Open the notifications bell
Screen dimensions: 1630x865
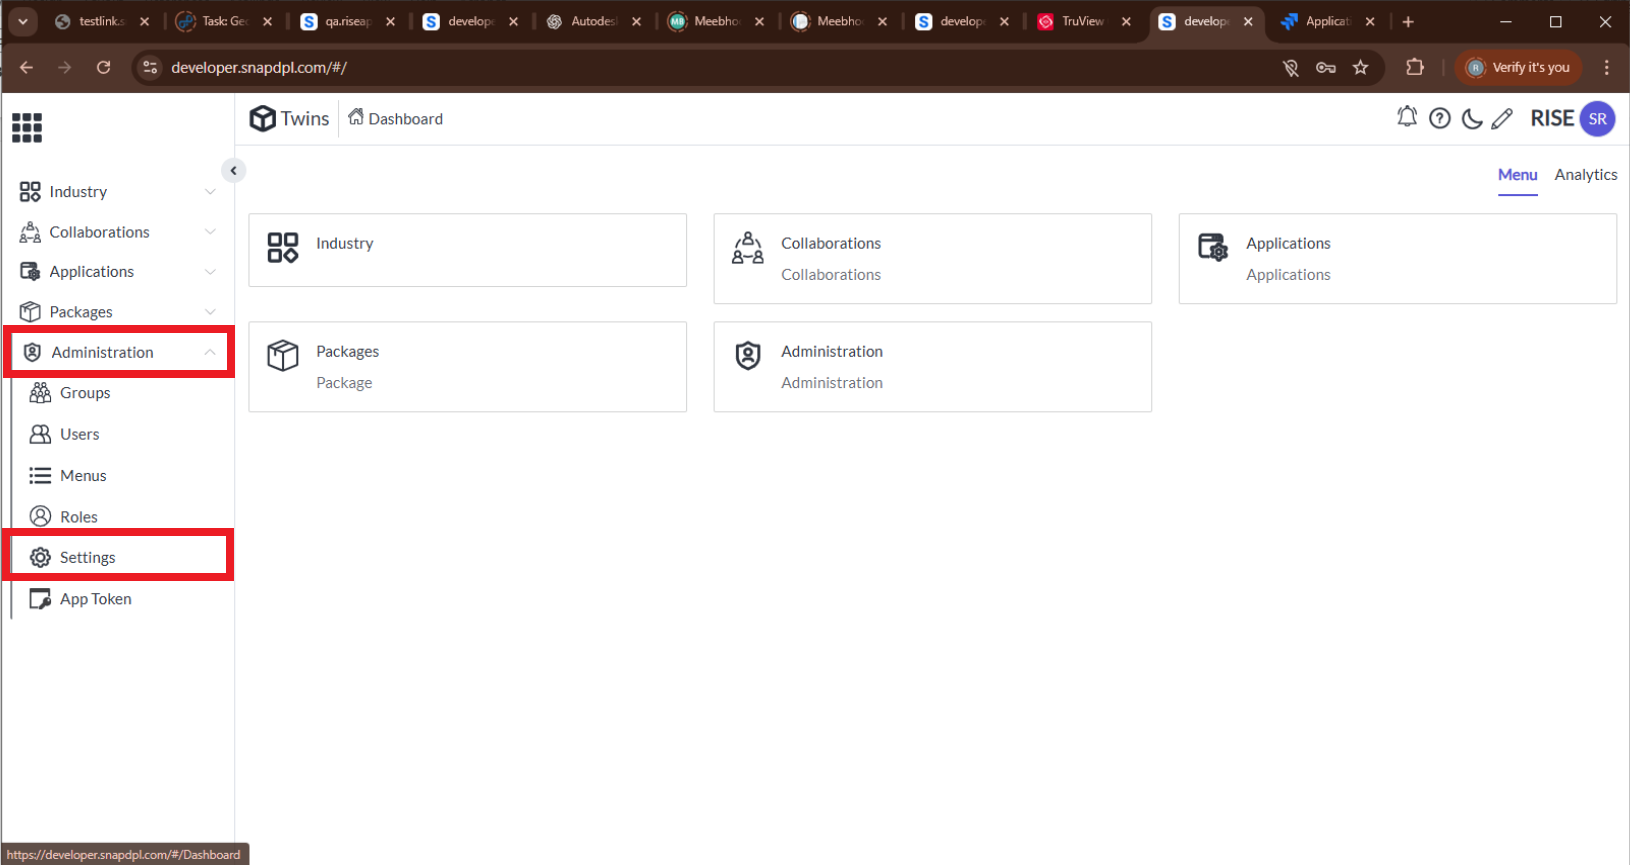(1407, 117)
